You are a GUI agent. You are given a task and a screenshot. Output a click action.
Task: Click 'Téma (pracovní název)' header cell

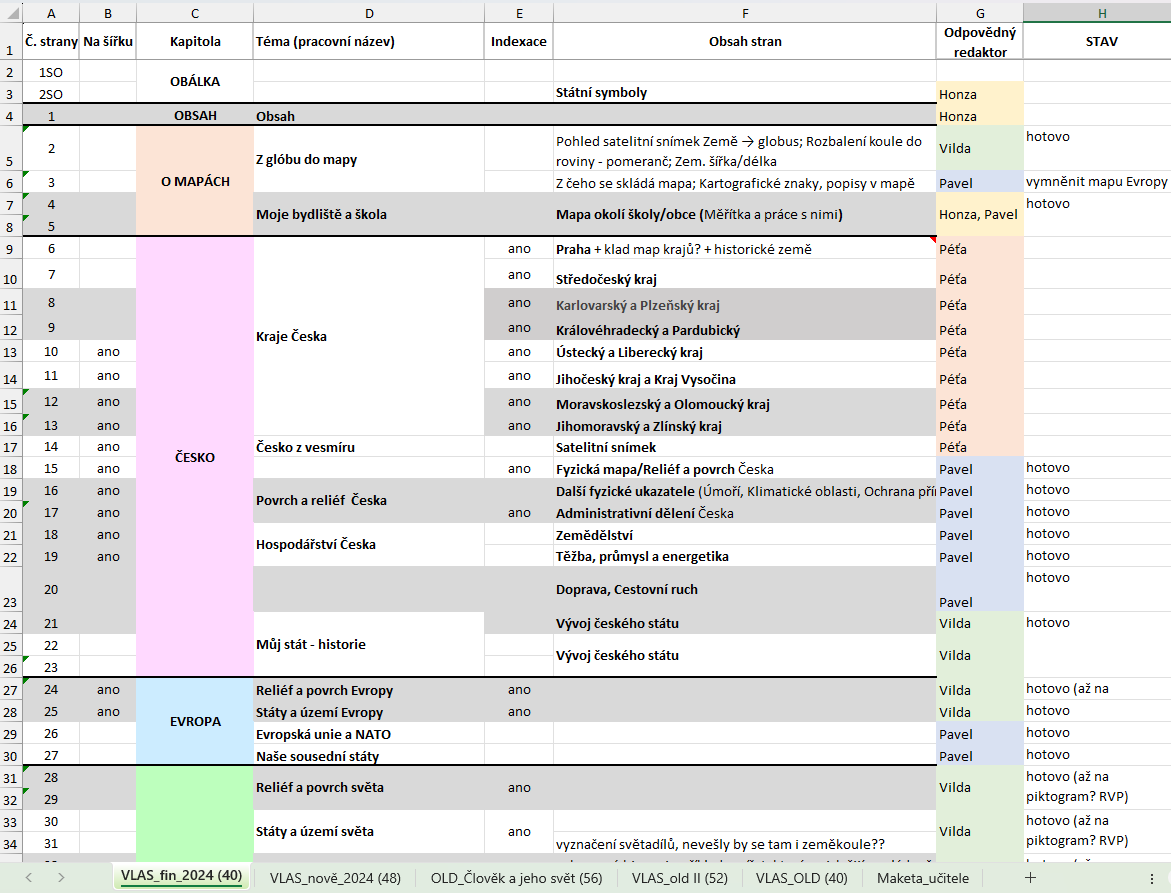coord(369,41)
